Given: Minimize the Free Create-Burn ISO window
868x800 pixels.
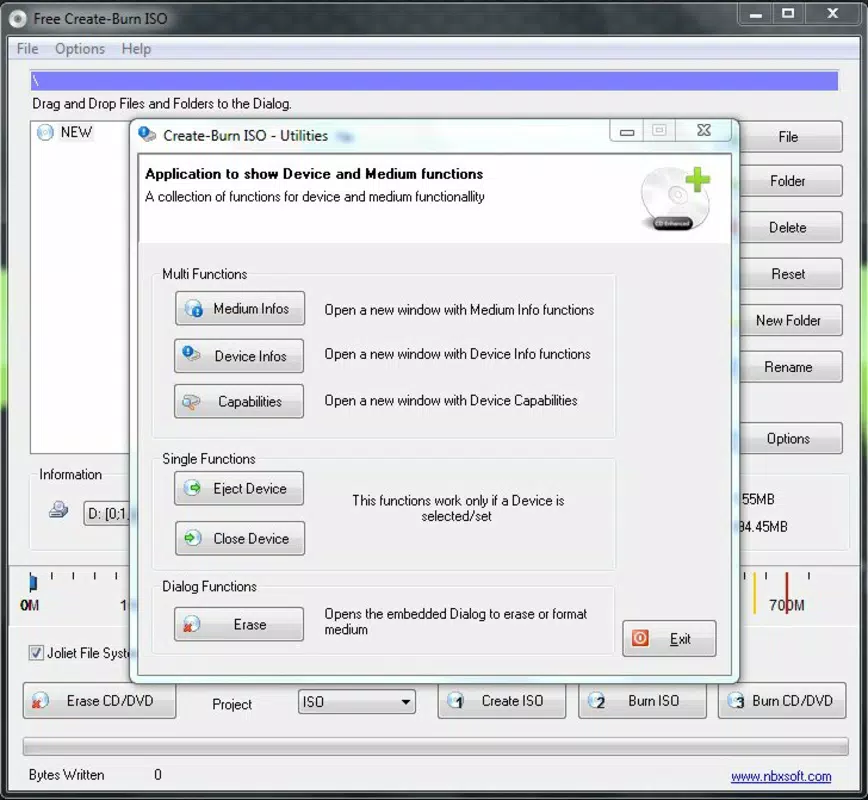Looking at the screenshot, I should click(x=756, y=14).
